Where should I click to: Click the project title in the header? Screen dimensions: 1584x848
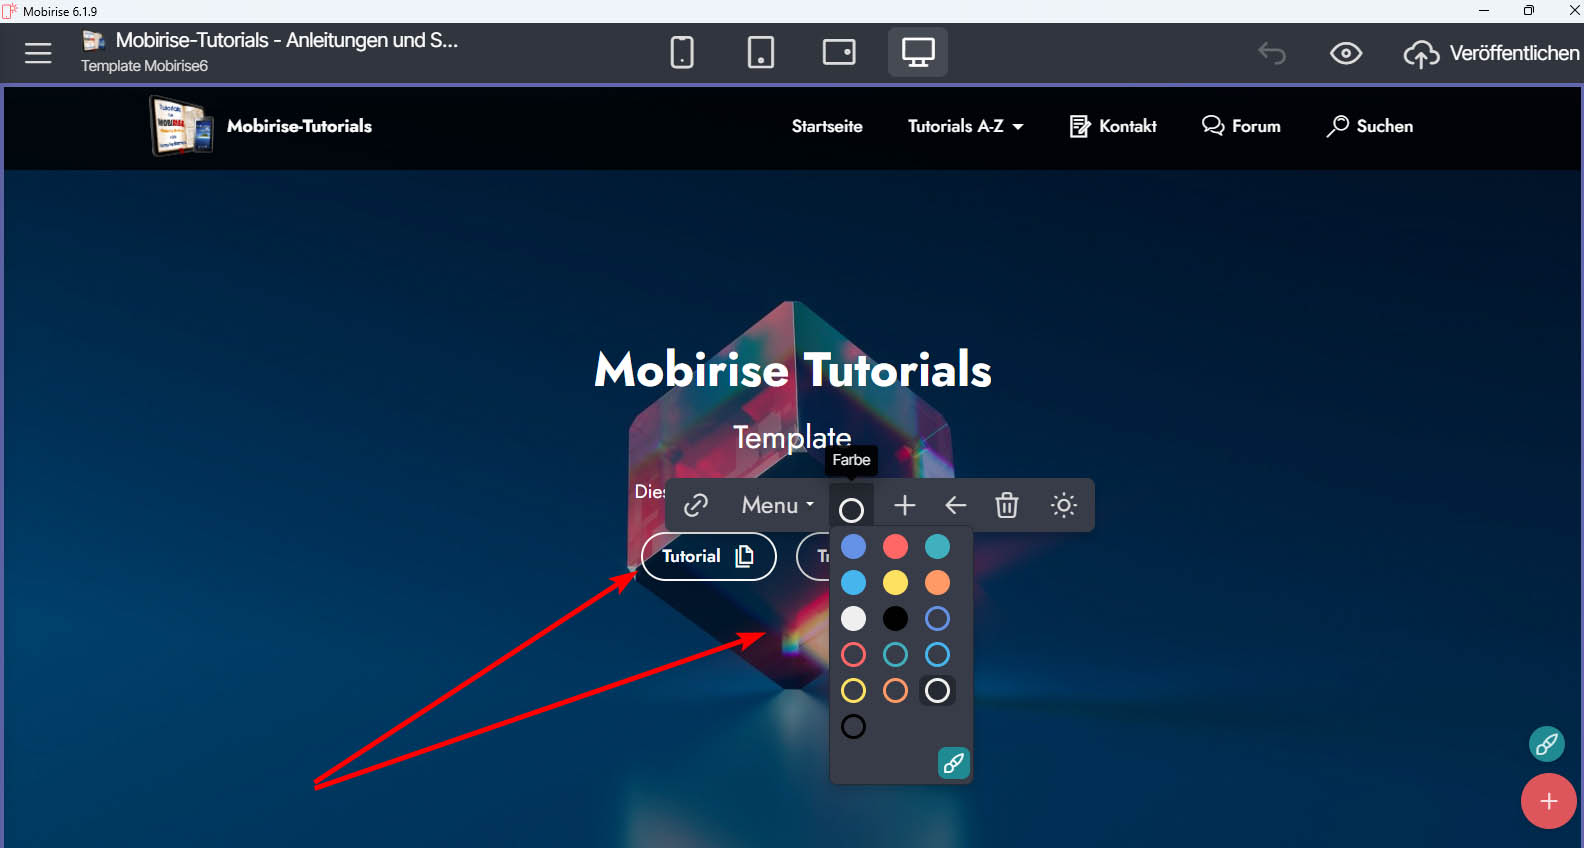pos(287,40)
